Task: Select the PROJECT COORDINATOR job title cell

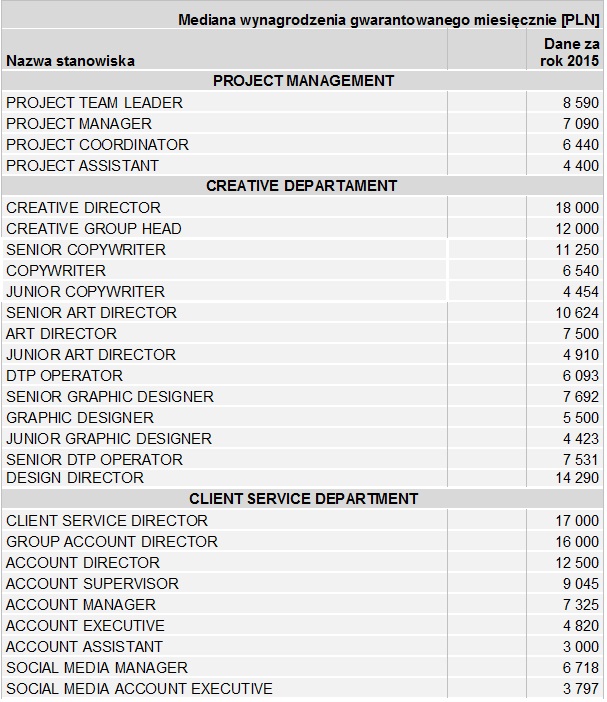Action: pos(97,145)
